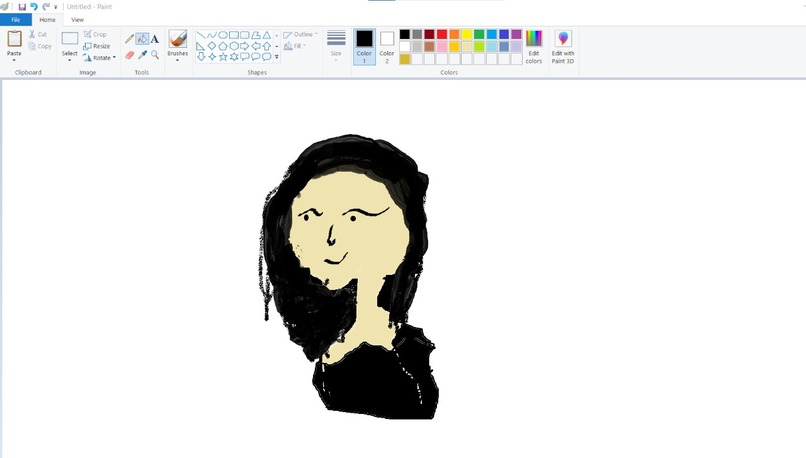The image size is (806, 458).
Task: Select the Color picker eyedropper tool
Action: tap(142, 55)
